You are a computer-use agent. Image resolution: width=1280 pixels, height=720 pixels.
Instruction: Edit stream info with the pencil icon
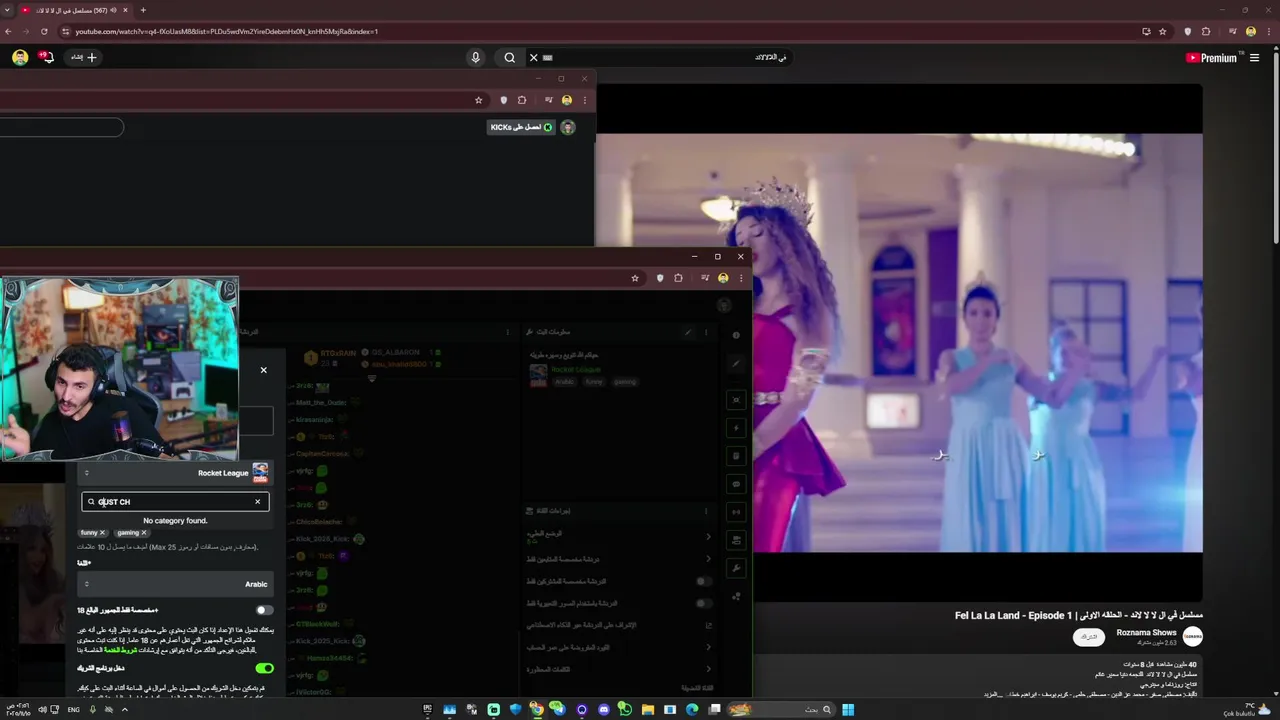coord(688,332)
